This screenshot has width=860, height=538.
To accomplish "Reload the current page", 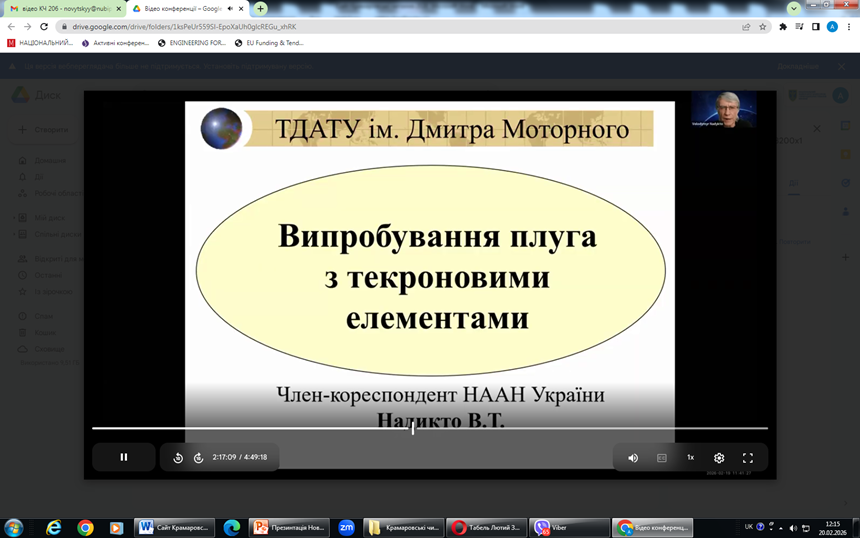I will [44, 26].
